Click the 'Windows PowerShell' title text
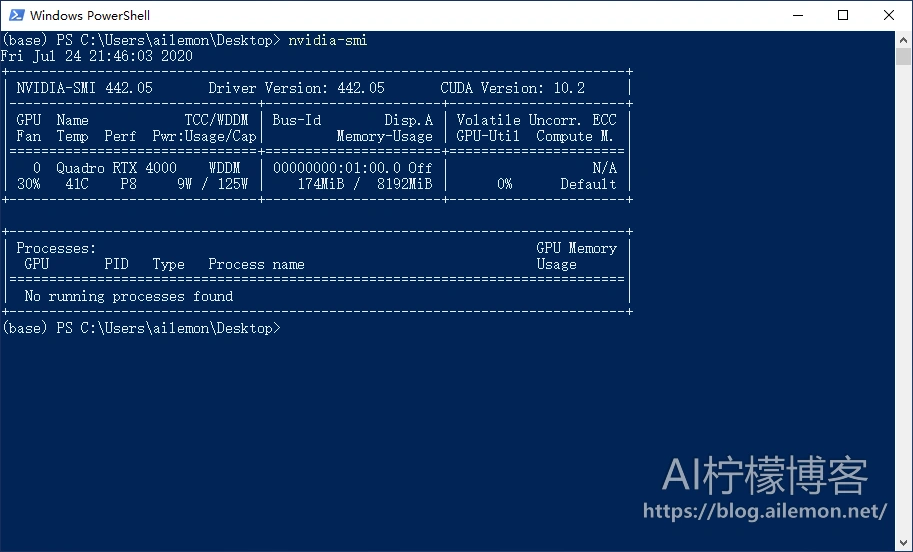The image size is (913, 552). coord(90,15)
